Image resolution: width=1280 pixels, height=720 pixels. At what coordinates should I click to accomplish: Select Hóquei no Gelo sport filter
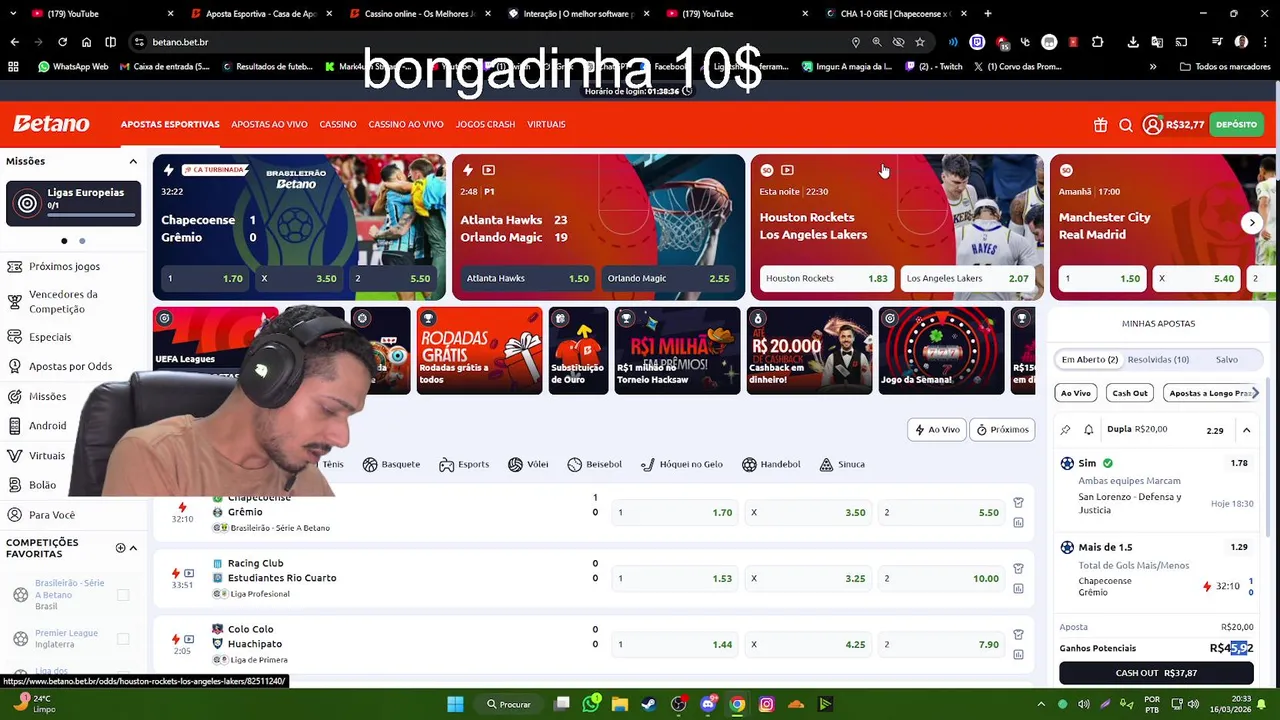(681, 464)
